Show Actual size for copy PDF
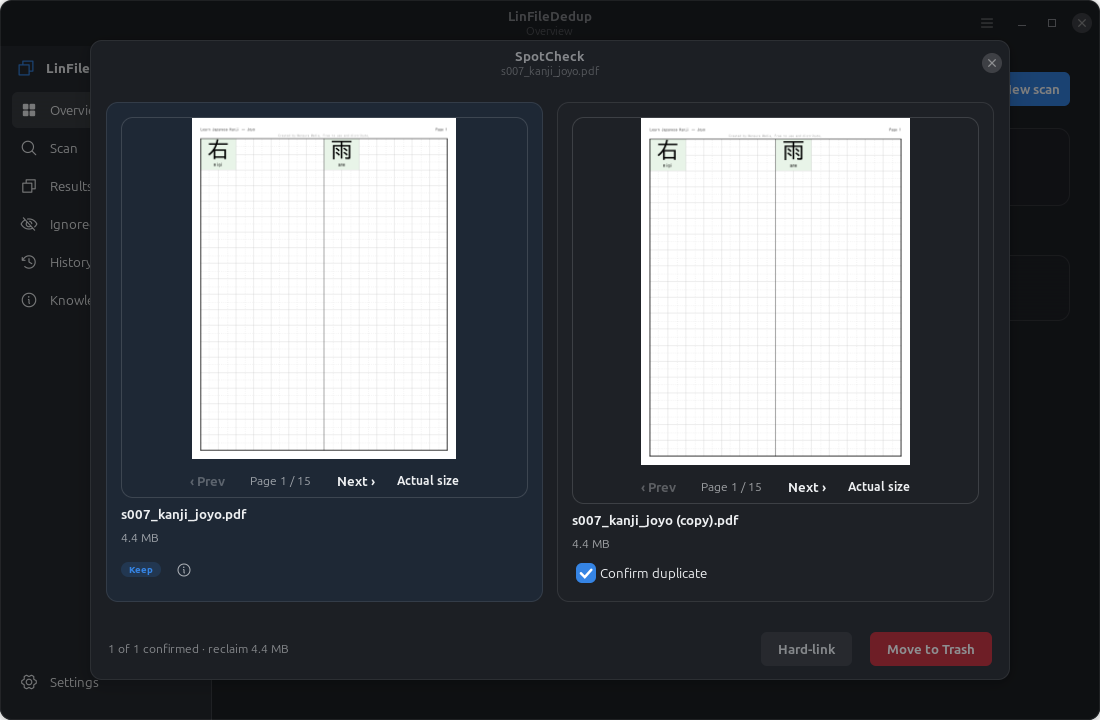Screen dimensions: 1100x720 (878, 486)
